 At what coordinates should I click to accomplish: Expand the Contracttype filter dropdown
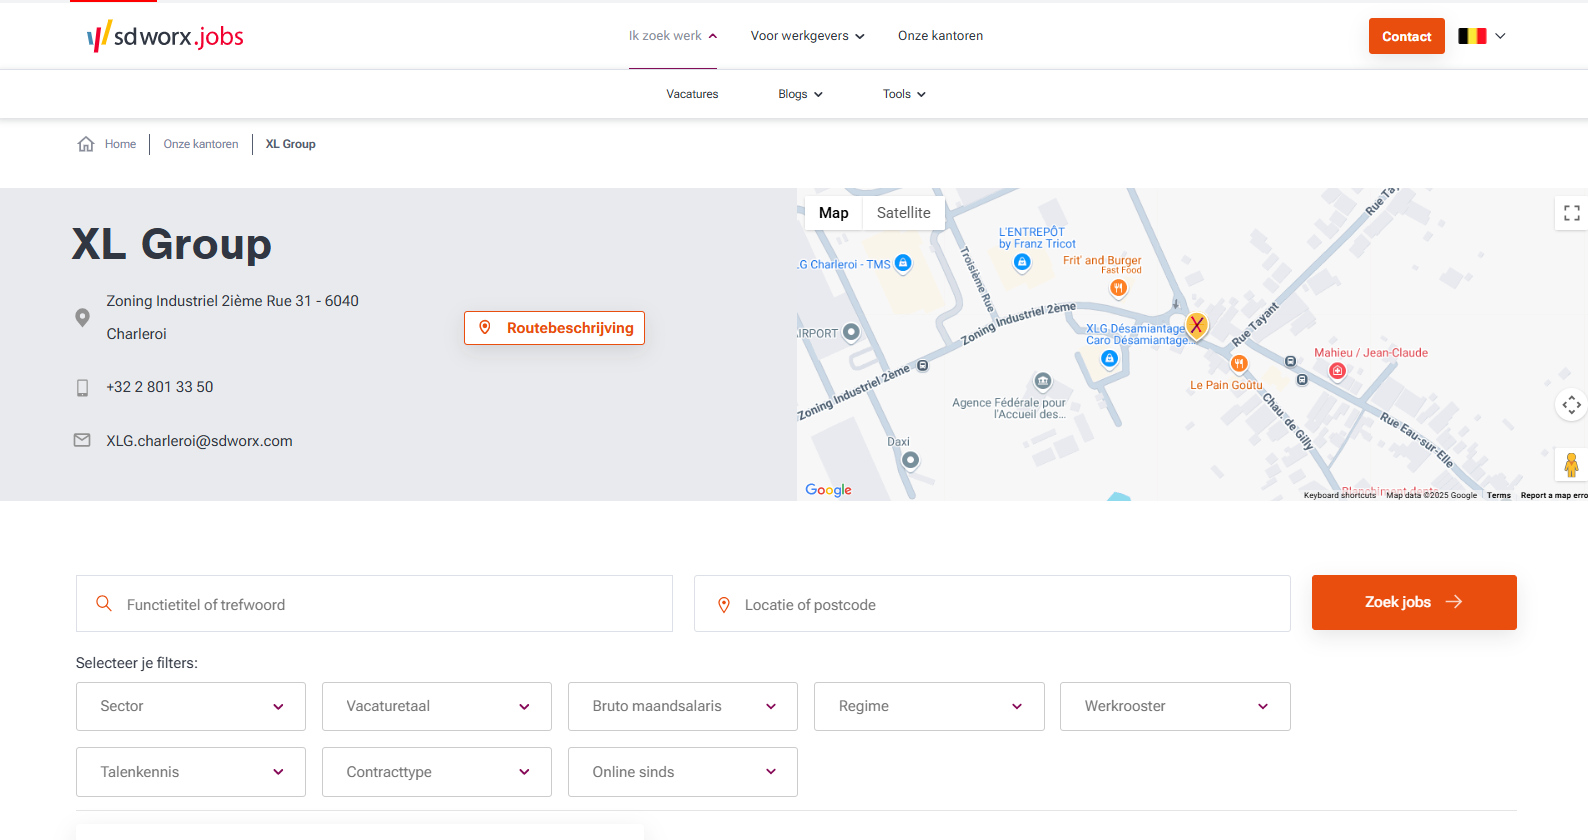[437, 772]
